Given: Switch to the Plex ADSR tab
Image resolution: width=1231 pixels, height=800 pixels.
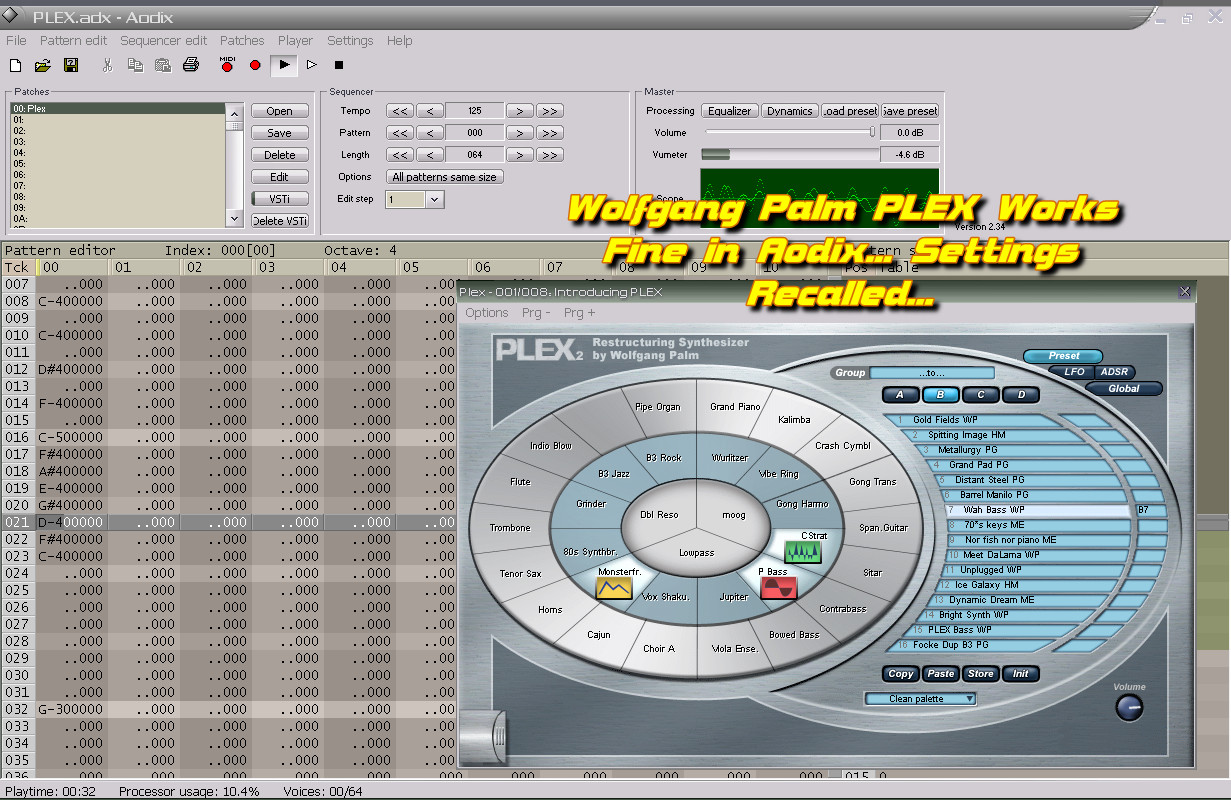Looking at the screenshot, I should (x=1114, y=372).
